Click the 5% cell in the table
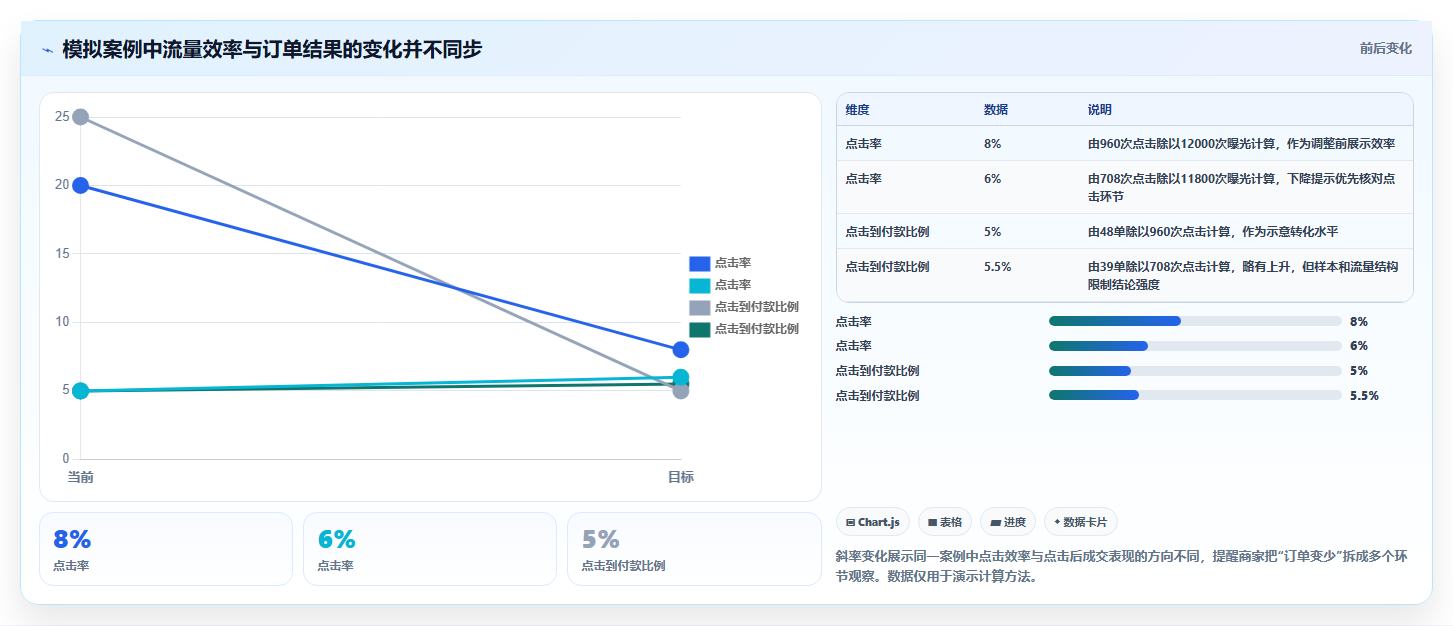This screenshot has width=1453, height=626. pos(992,232)
